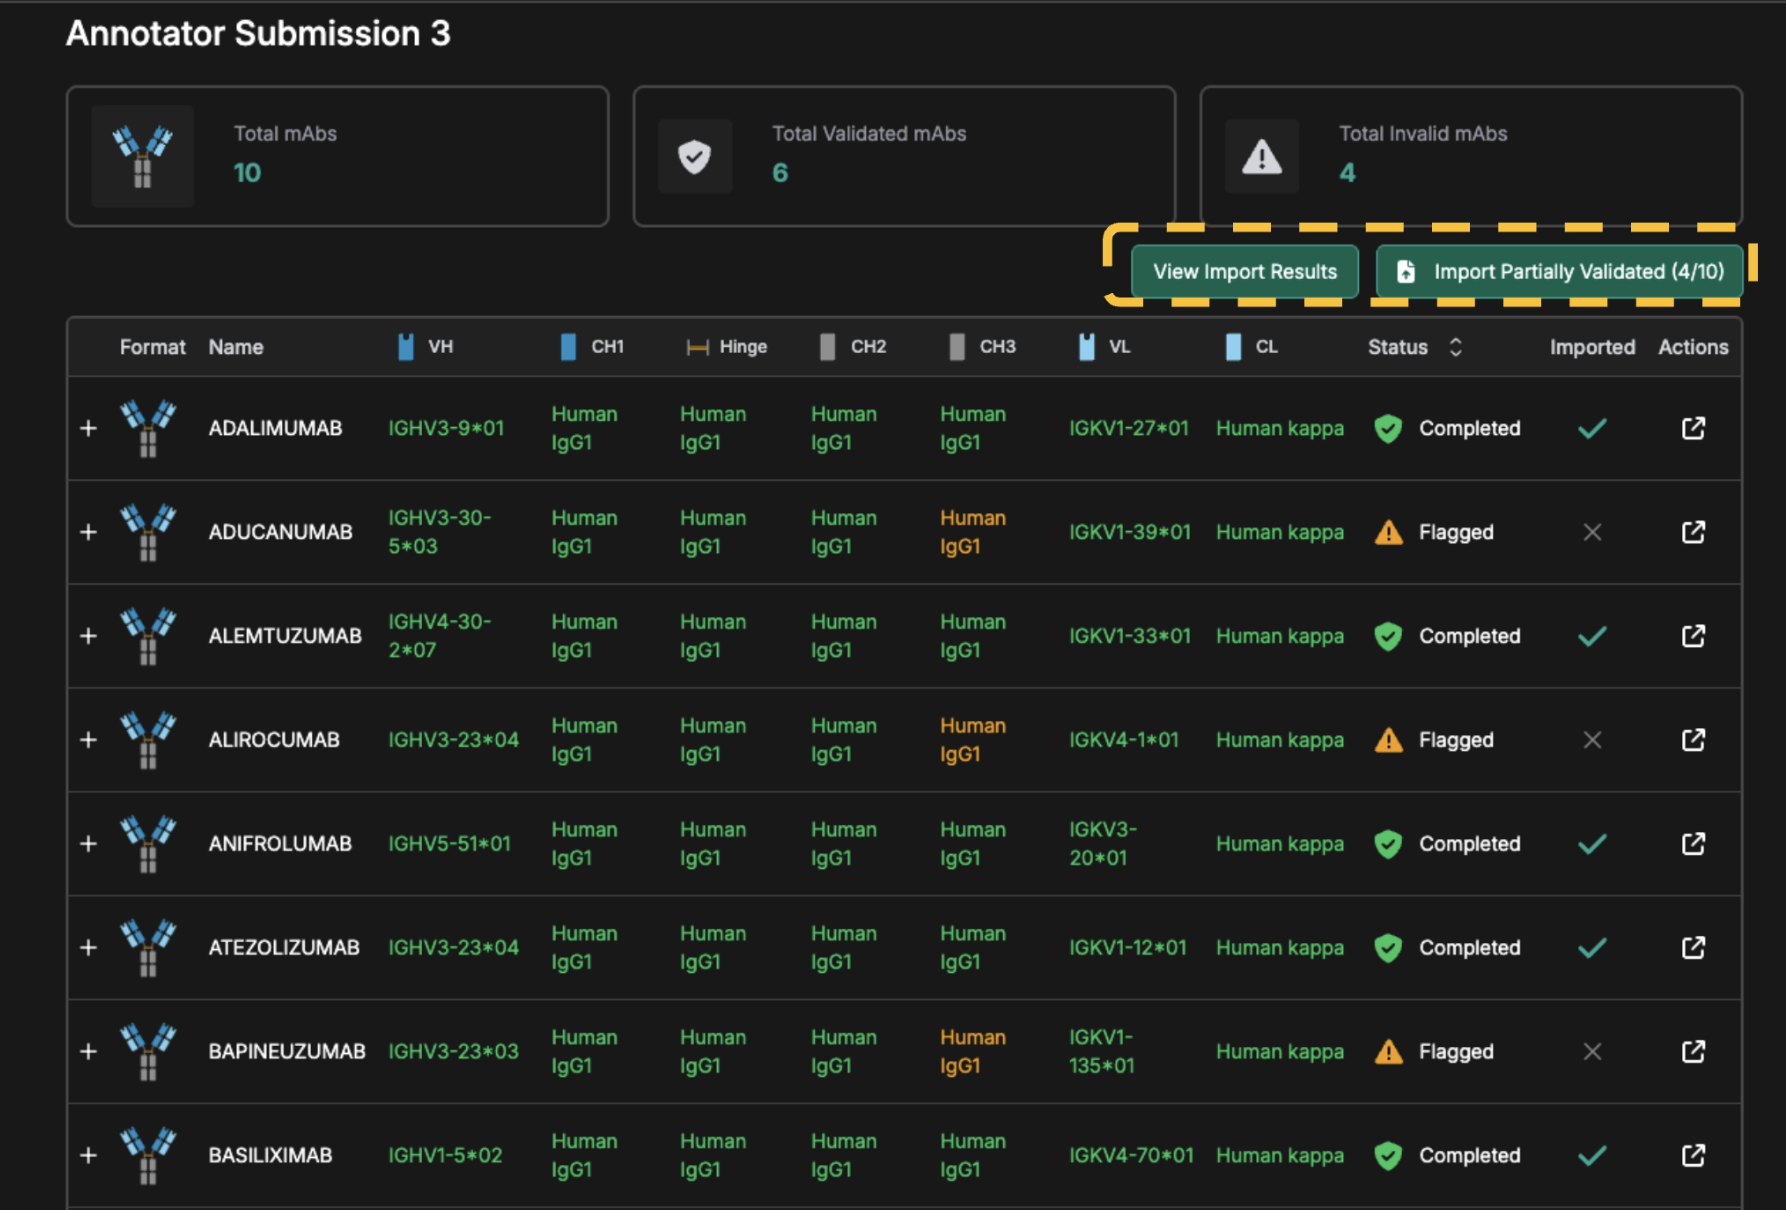Expand the ALIROCUMAB row details

89,740
